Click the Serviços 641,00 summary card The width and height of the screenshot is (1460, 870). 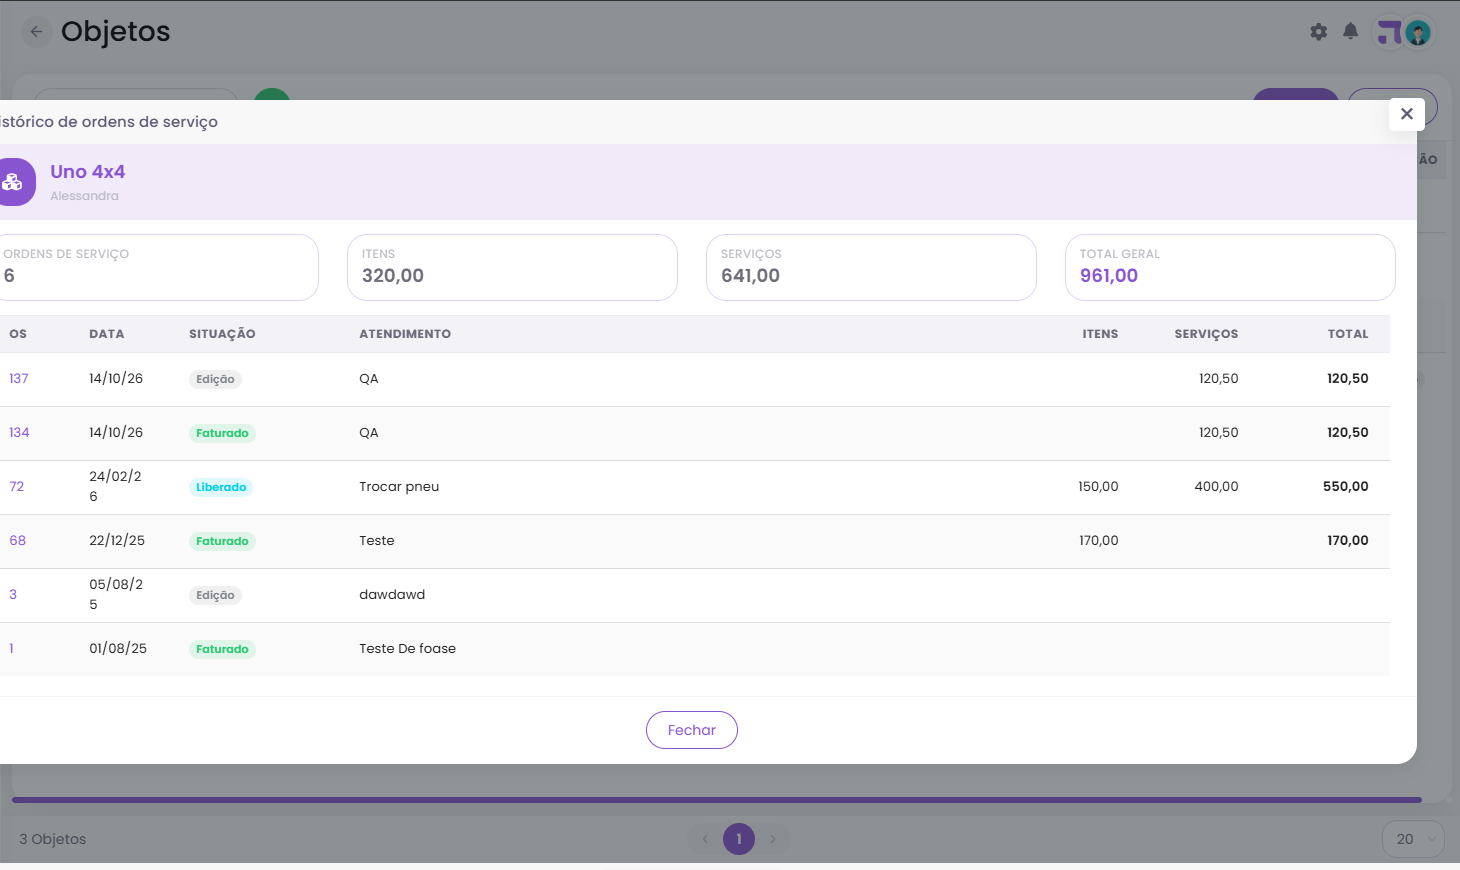click(x=871, y=267)
